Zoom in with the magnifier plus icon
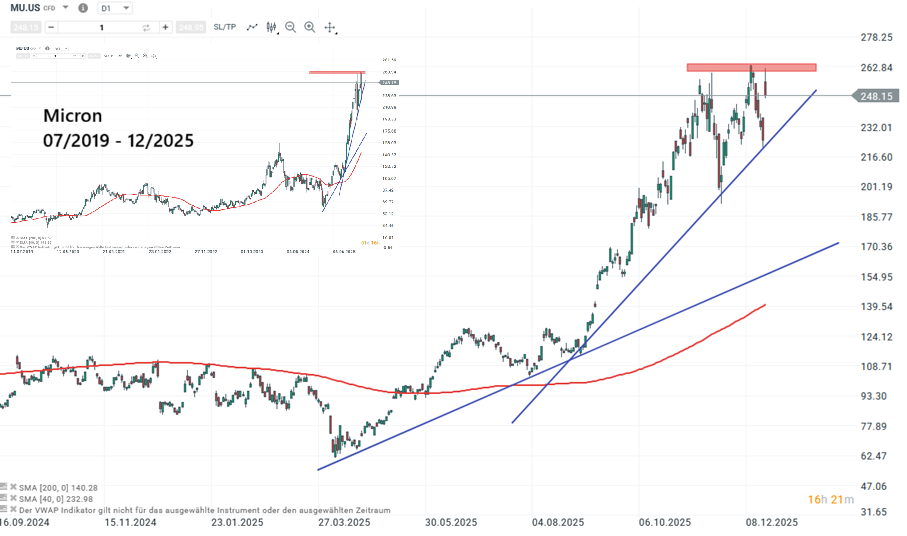 [310, 27]
